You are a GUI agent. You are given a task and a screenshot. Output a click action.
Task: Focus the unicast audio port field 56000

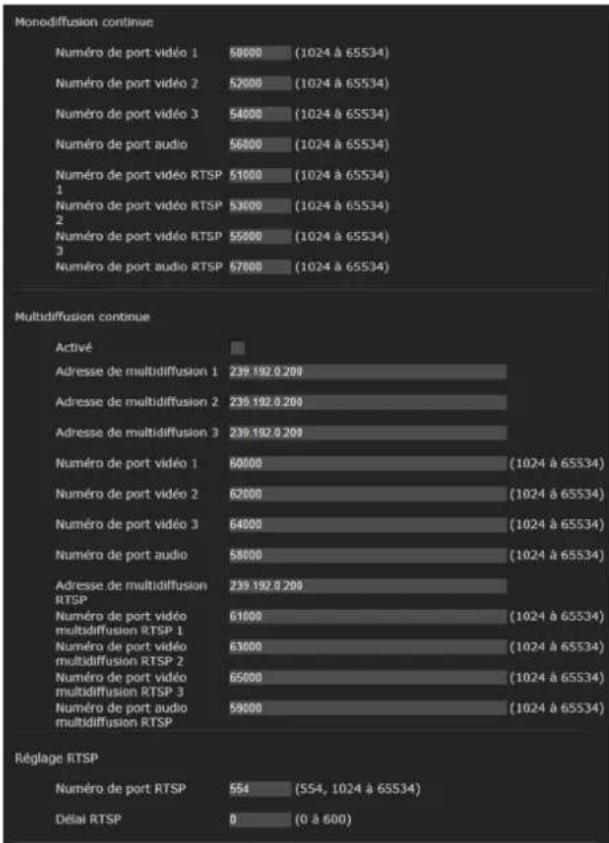tap(260, 145)
